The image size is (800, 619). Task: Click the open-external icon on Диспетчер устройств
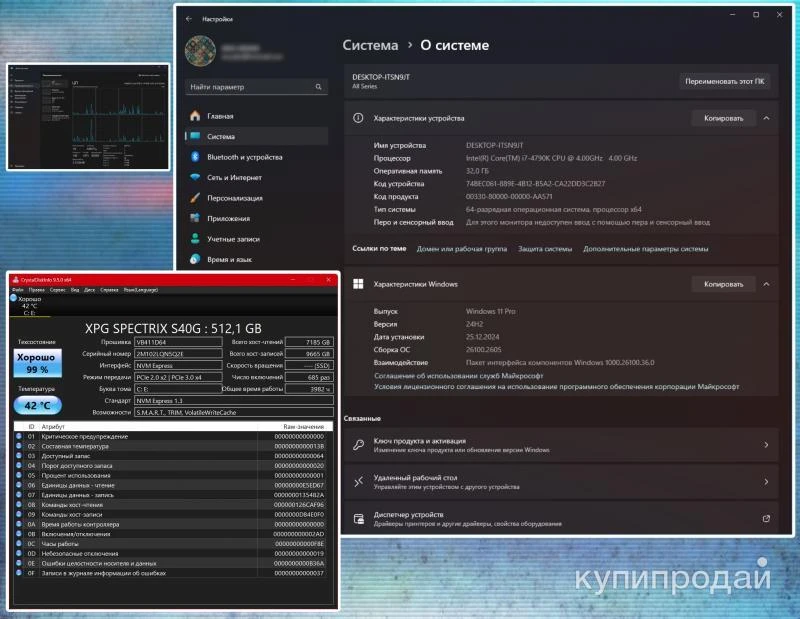point(766,519)
